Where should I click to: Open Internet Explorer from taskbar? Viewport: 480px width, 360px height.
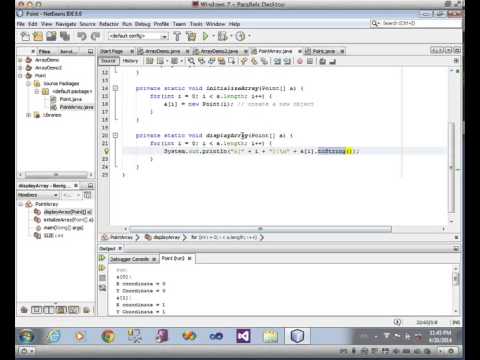click(54, 336)
